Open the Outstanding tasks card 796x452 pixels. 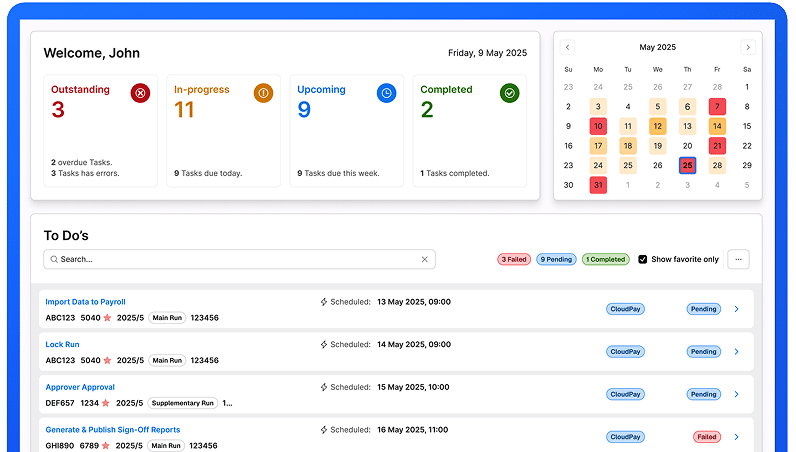click(101, 131)
